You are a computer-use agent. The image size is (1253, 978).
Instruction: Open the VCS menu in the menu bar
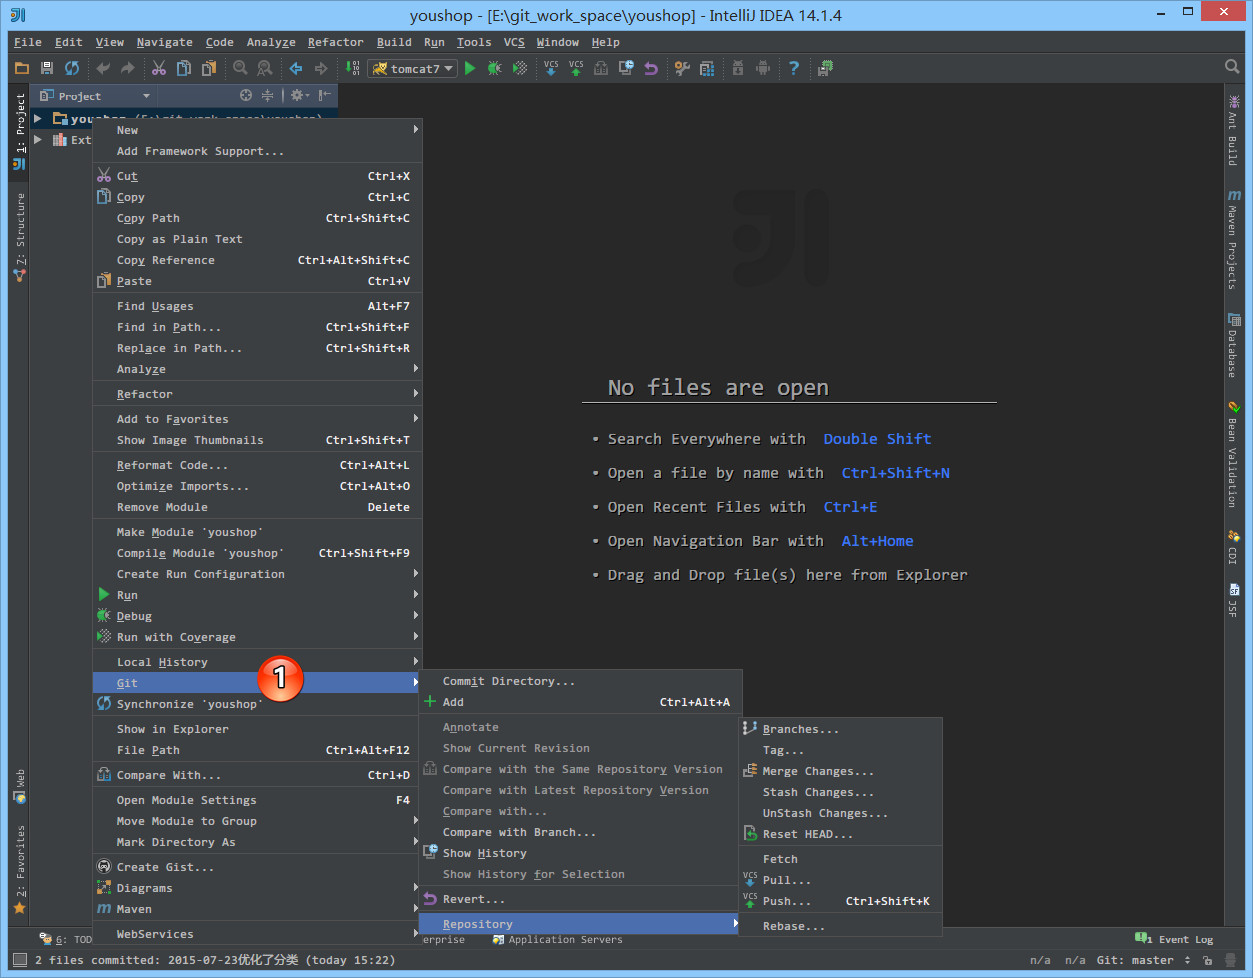coord(514,42)
